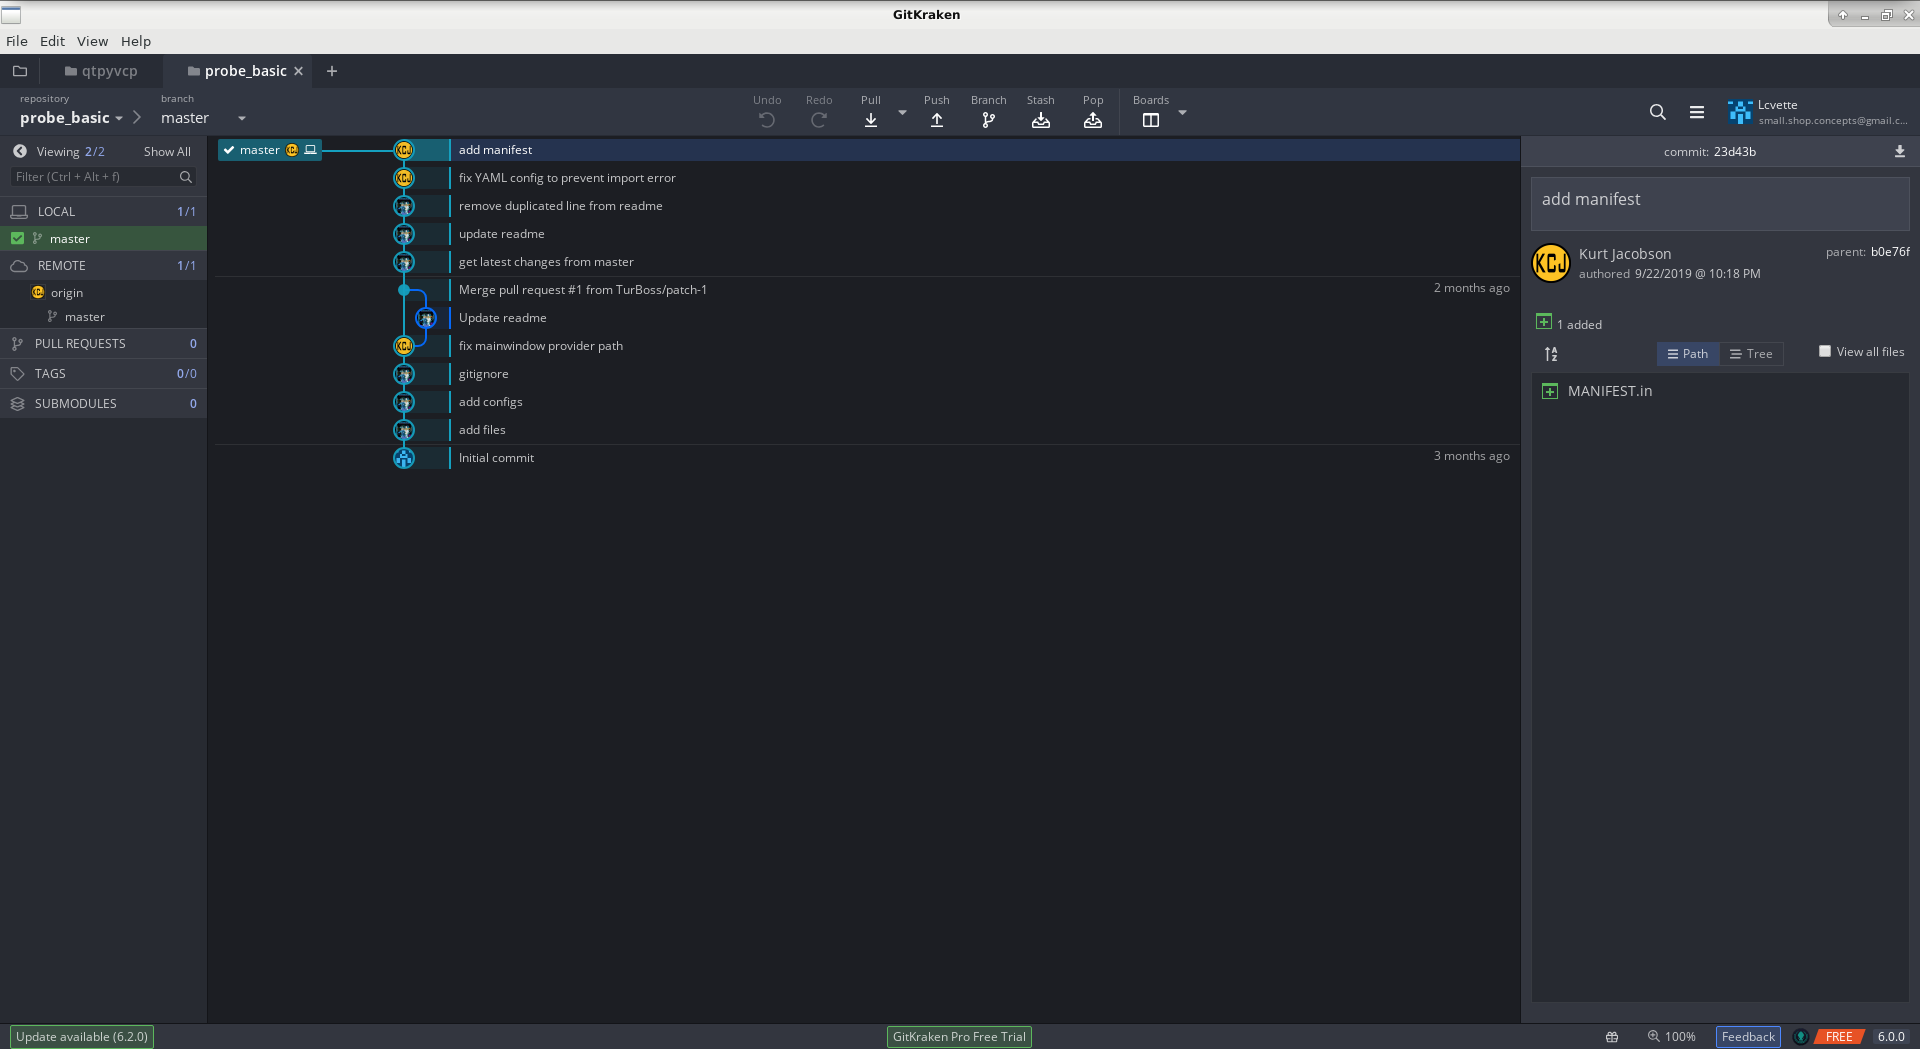Image resolution: width=1920 pixels, height=1049 pixels.
Task: Collapse the left panel with back arrow icon
Action: coord(19,151)
